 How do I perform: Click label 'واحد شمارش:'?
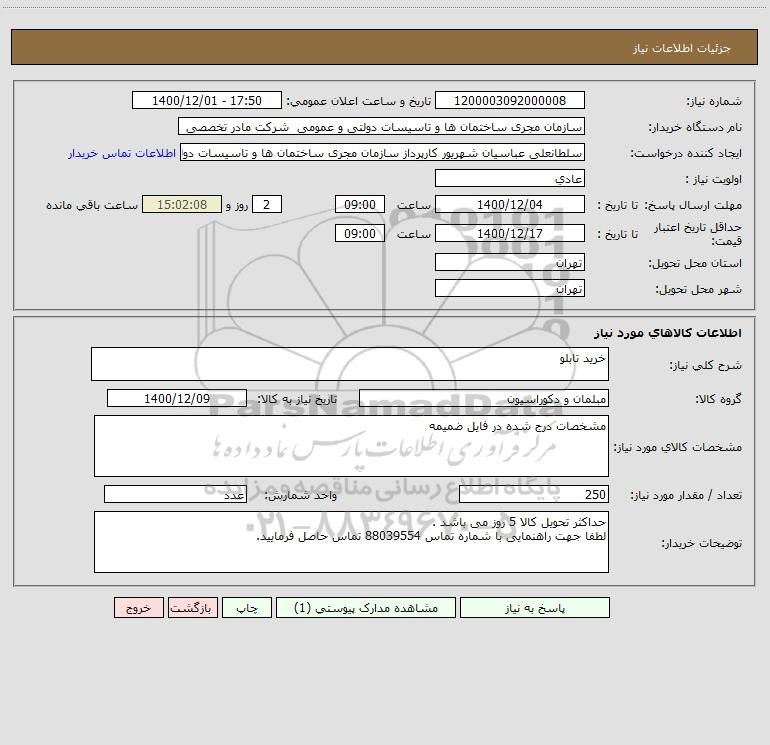click(301, 495)
